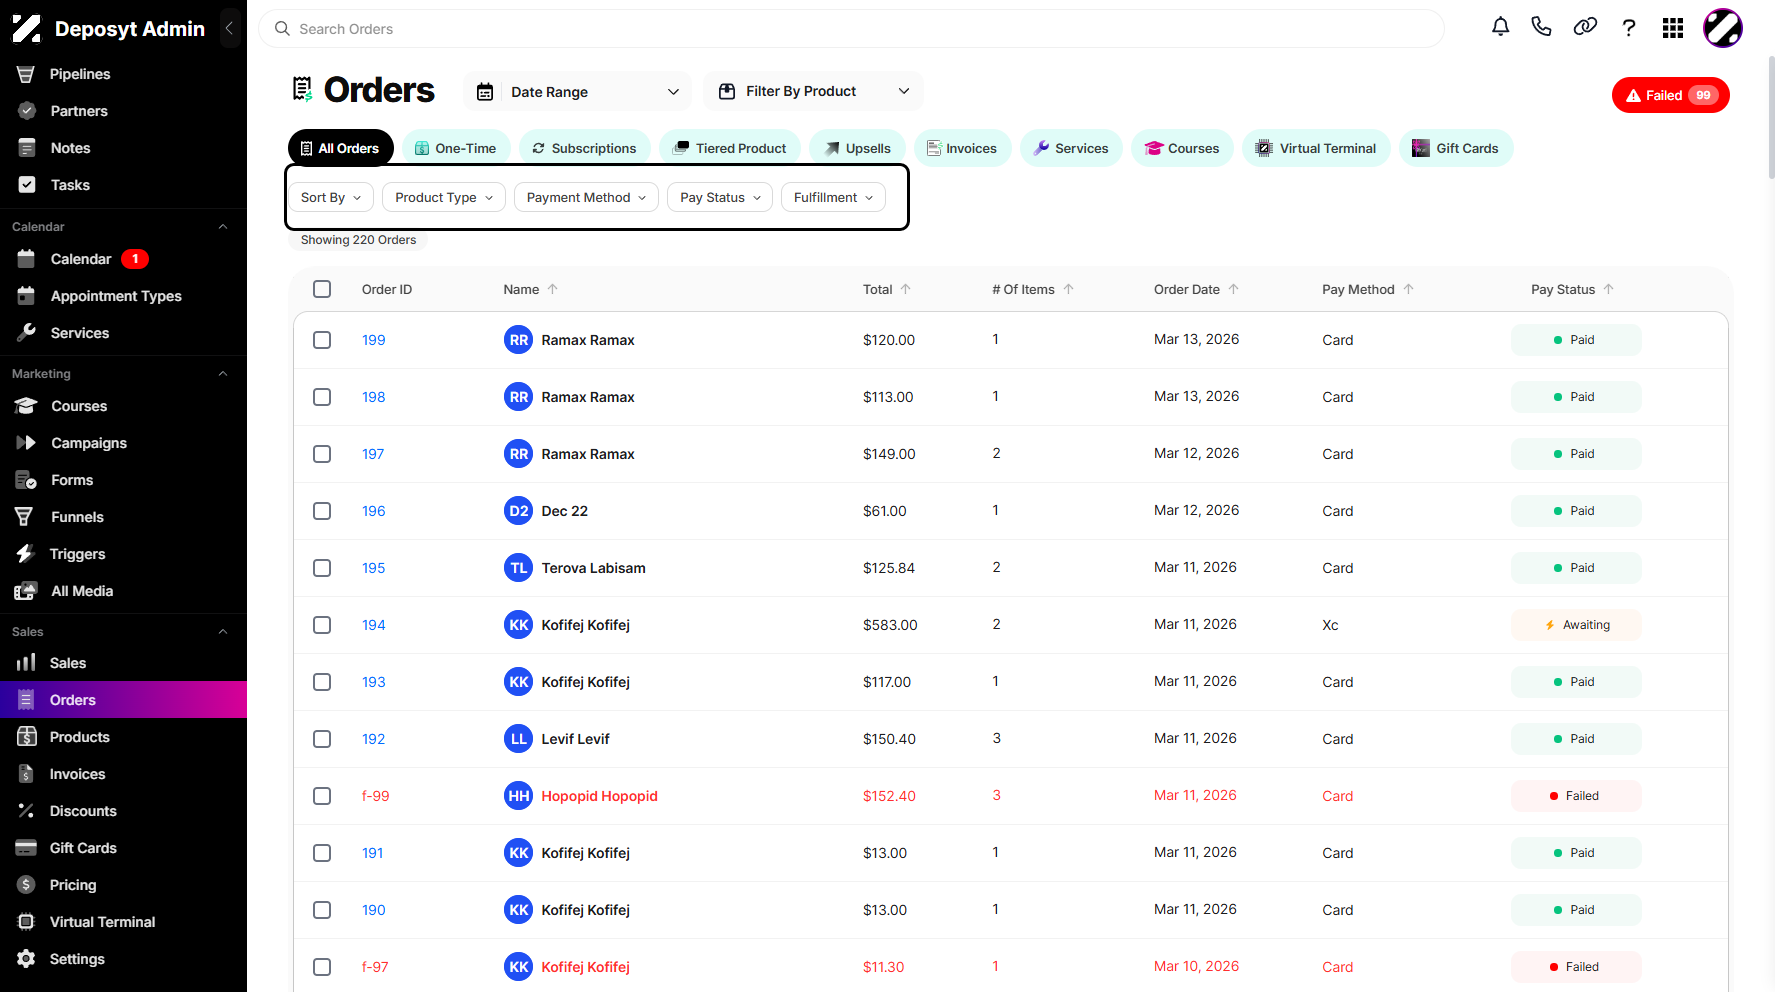This screenshot has height=992, width=1775.
Task: Collapse the Marketing sidebar section
Action: pyautogui.click(x=223, y=374)
